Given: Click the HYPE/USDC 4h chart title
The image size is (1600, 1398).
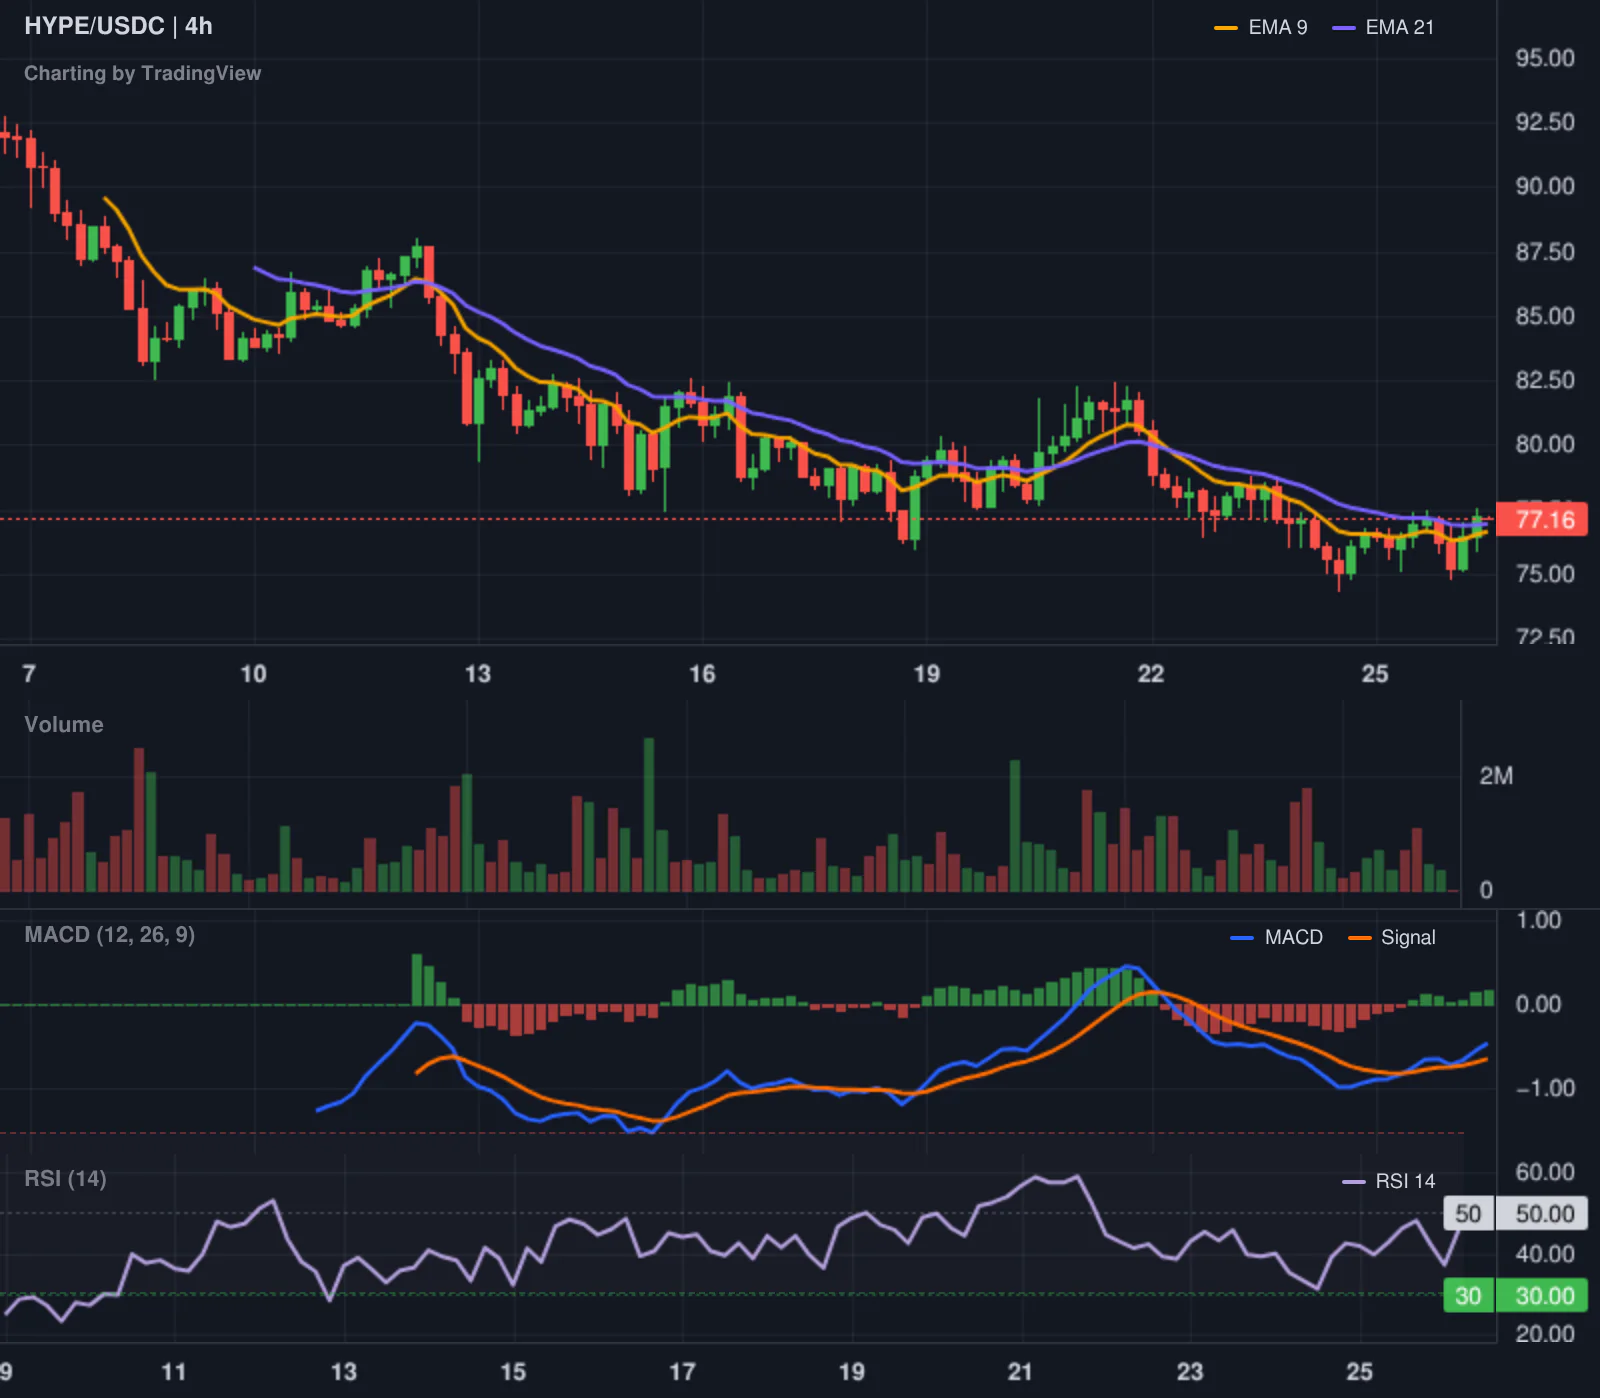Looking at the screenshot, I should (118, 26).
